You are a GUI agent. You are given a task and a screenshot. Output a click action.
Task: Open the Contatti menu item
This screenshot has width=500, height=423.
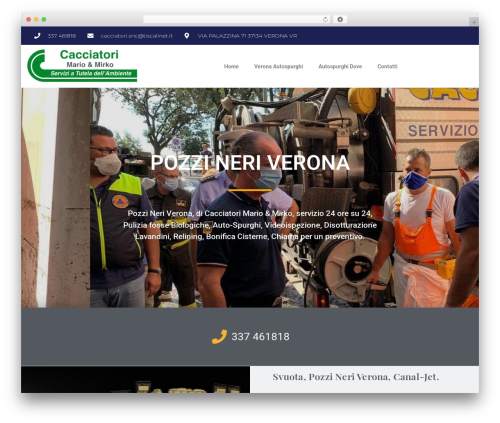click(x=387, y=66)
